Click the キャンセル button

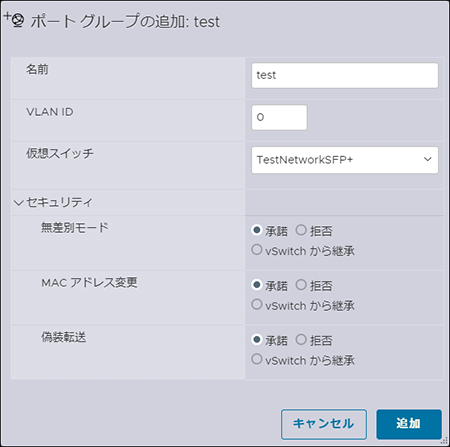(324, 424)
